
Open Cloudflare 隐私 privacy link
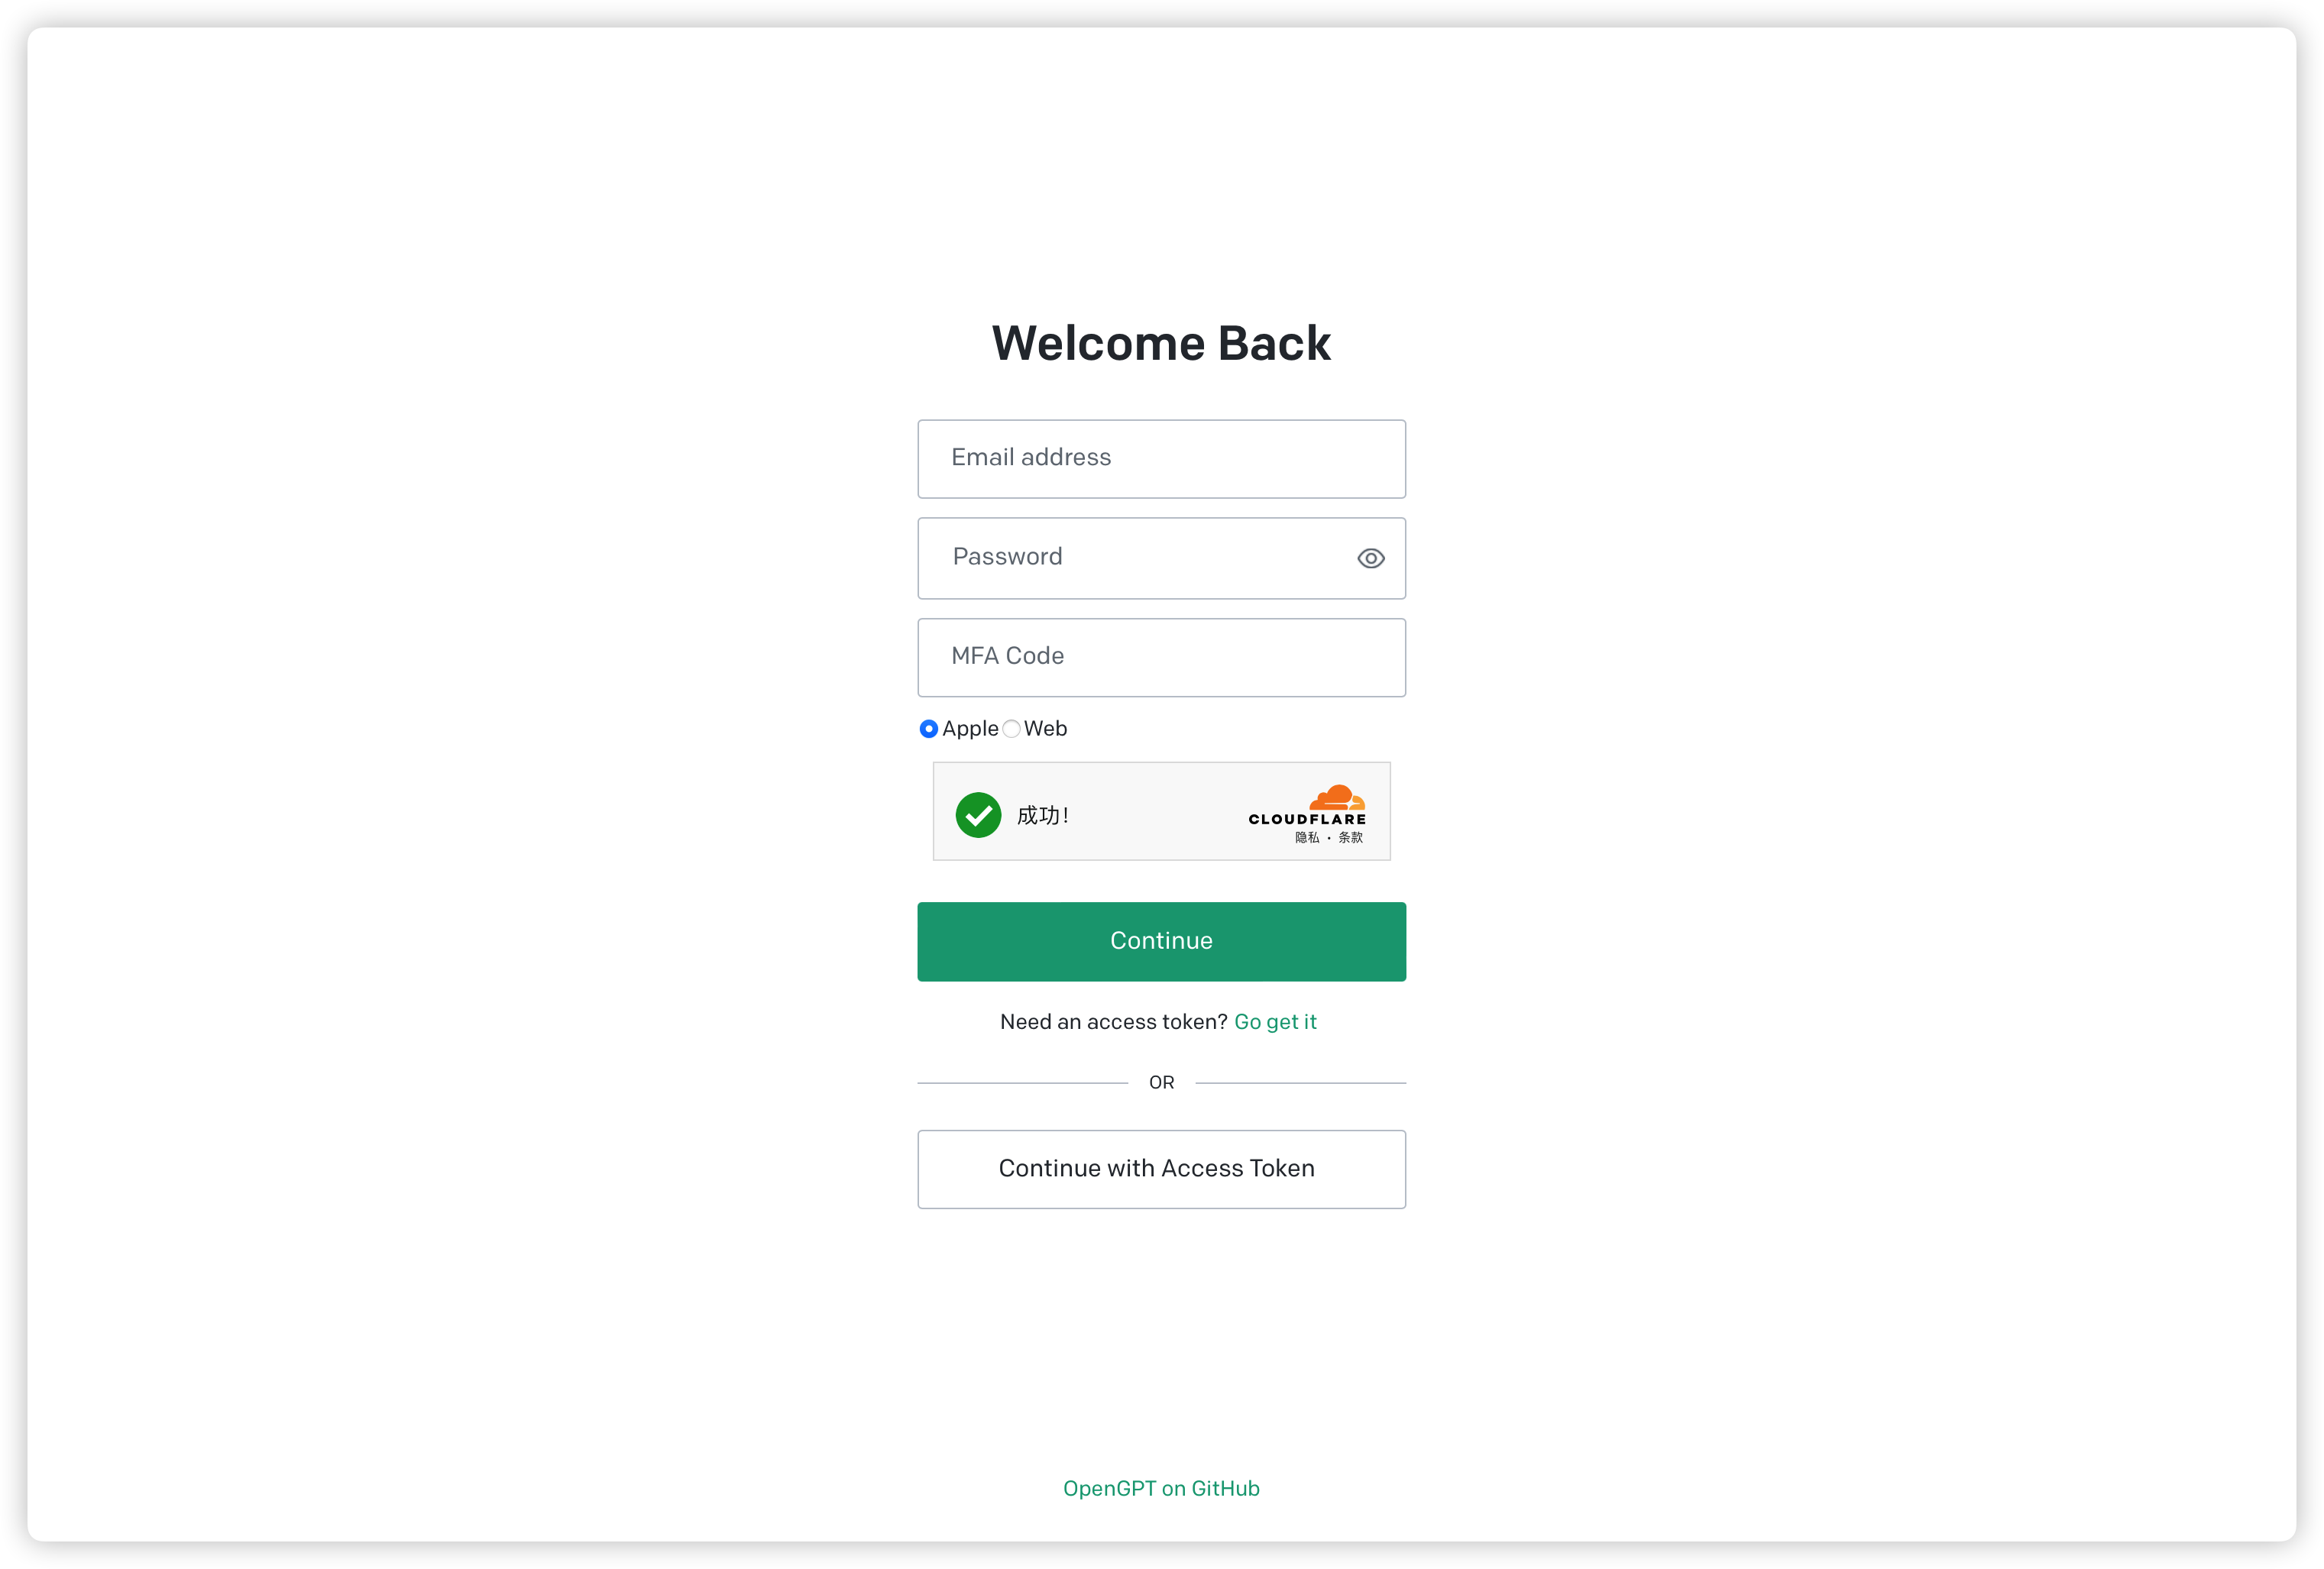[x=1307, y=838]
